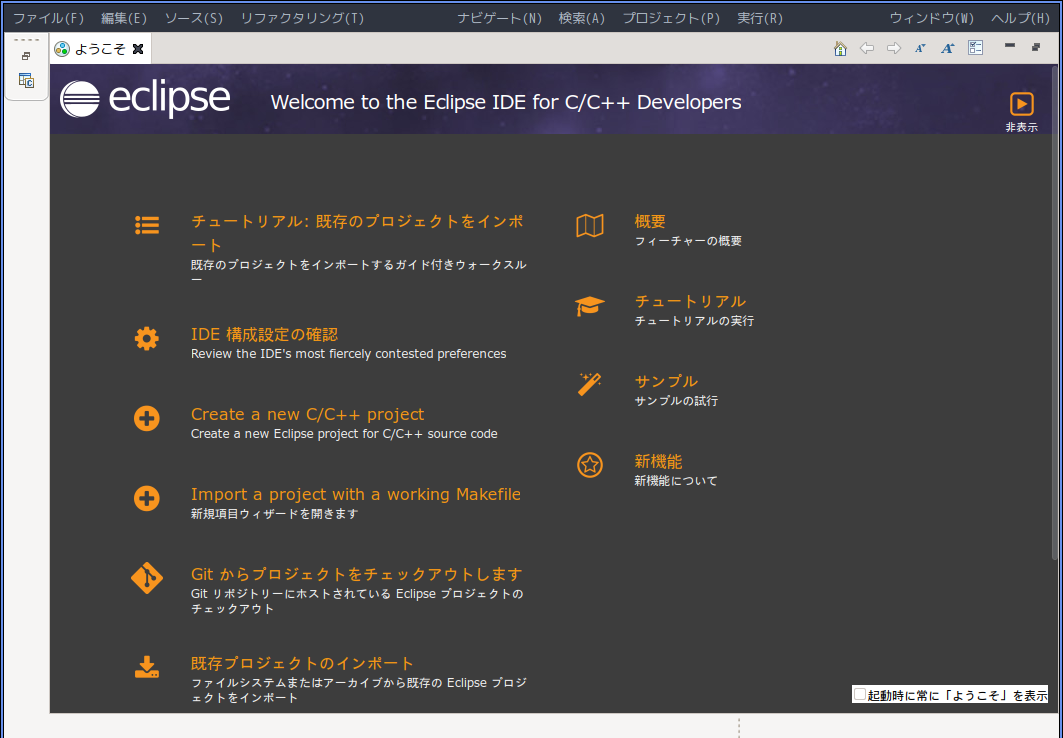
Task: Click チュートリアルの実行 description text
Action: 694,321
